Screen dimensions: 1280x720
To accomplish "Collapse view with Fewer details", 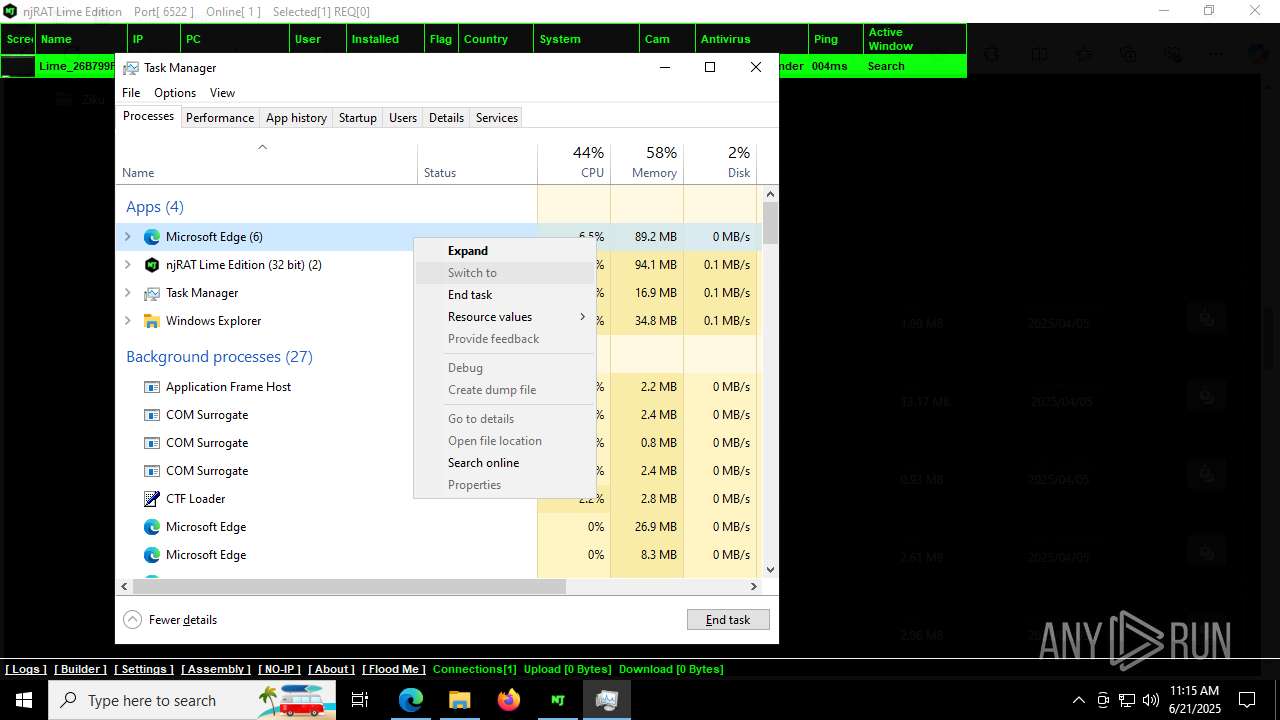I will tap(170, 620).
